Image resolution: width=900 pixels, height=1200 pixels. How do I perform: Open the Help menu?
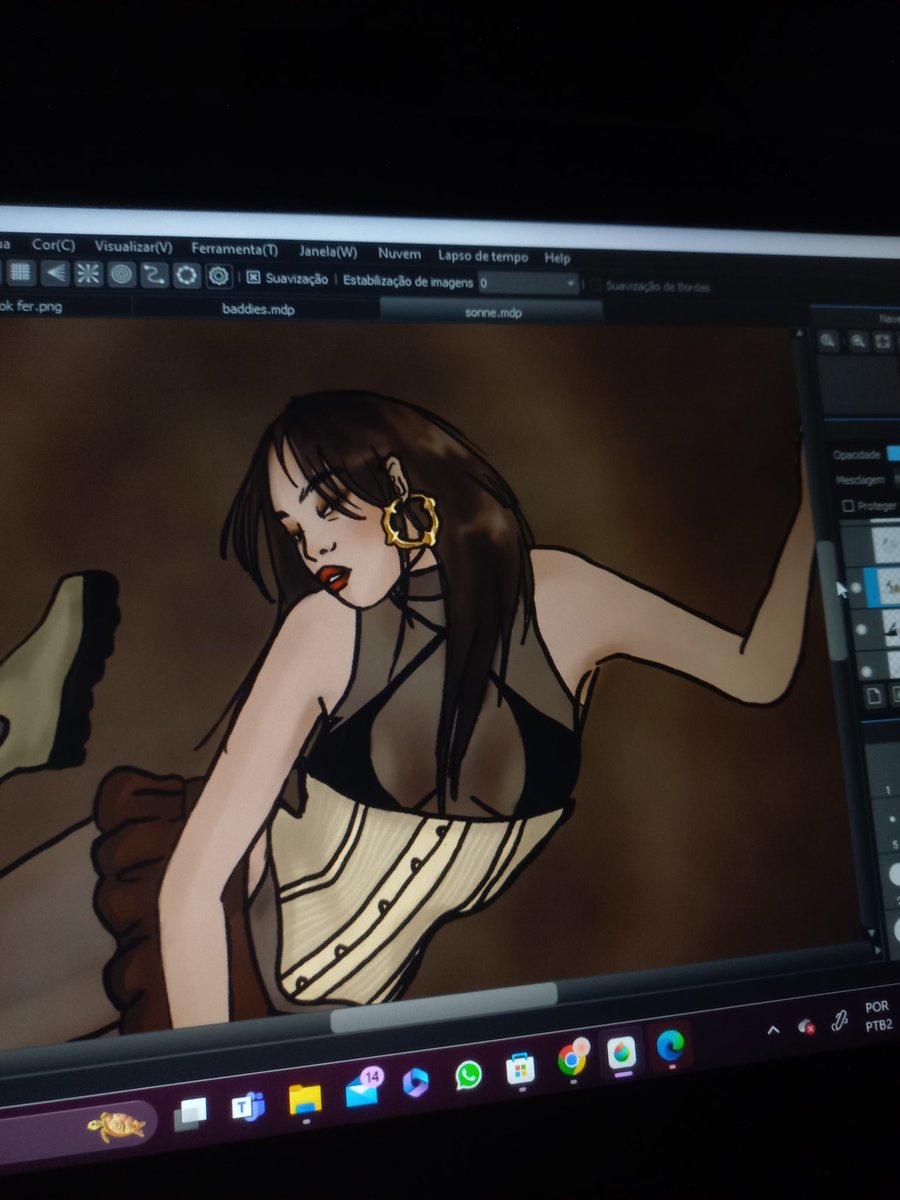[557, 258]
